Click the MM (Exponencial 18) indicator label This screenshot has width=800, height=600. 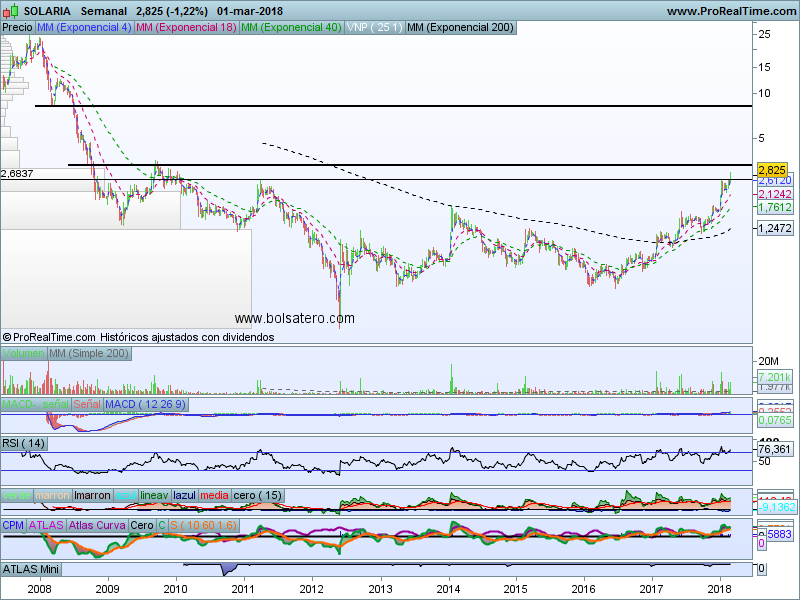coord(186,27)
